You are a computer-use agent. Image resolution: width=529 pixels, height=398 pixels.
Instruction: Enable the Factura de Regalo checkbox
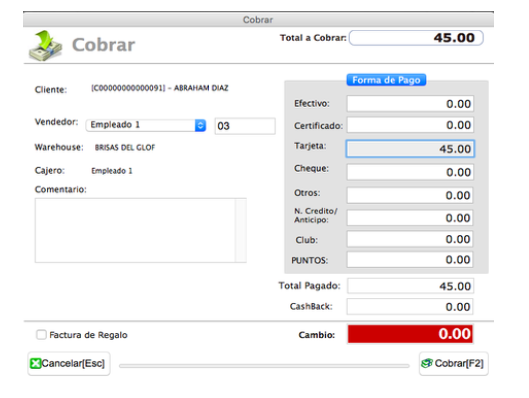(x=41, y=335)
